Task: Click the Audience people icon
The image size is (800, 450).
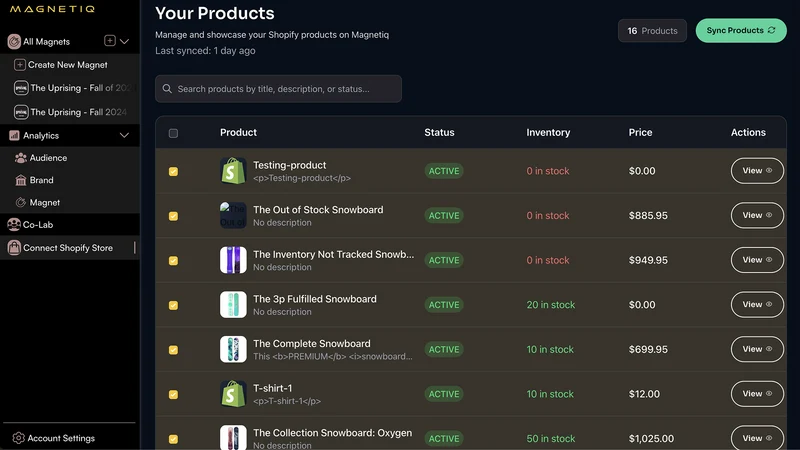Action: click(20, 158)
